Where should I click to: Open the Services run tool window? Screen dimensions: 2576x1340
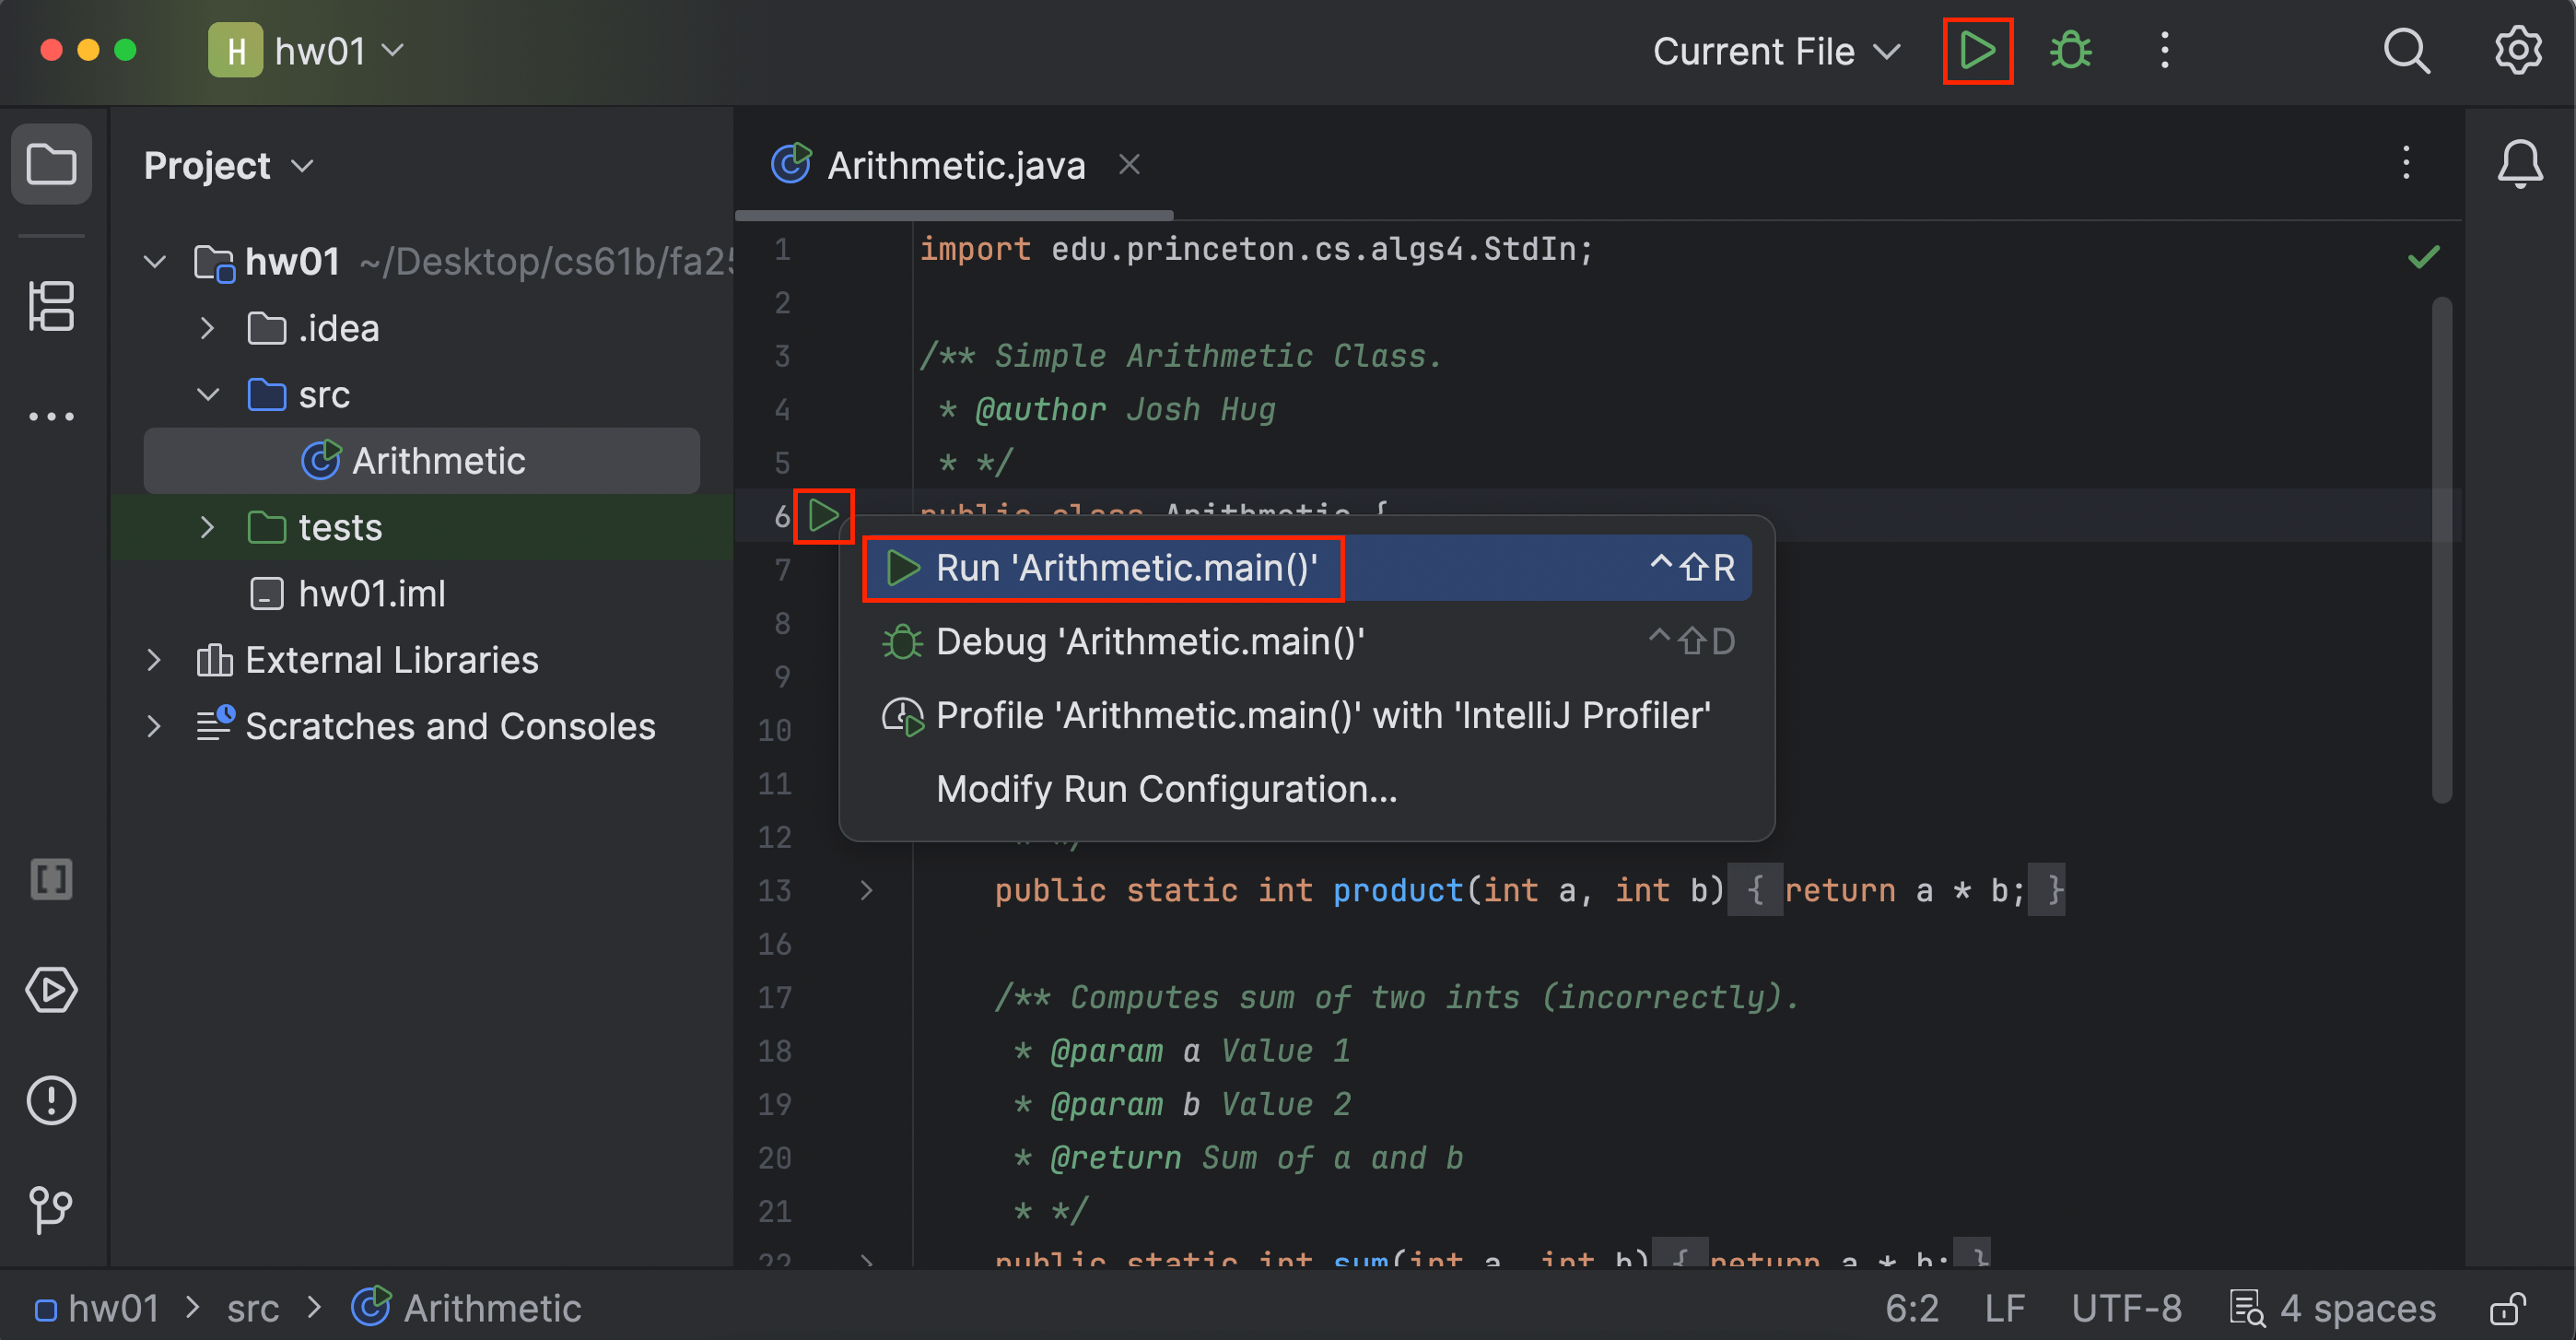coord(51,990)
